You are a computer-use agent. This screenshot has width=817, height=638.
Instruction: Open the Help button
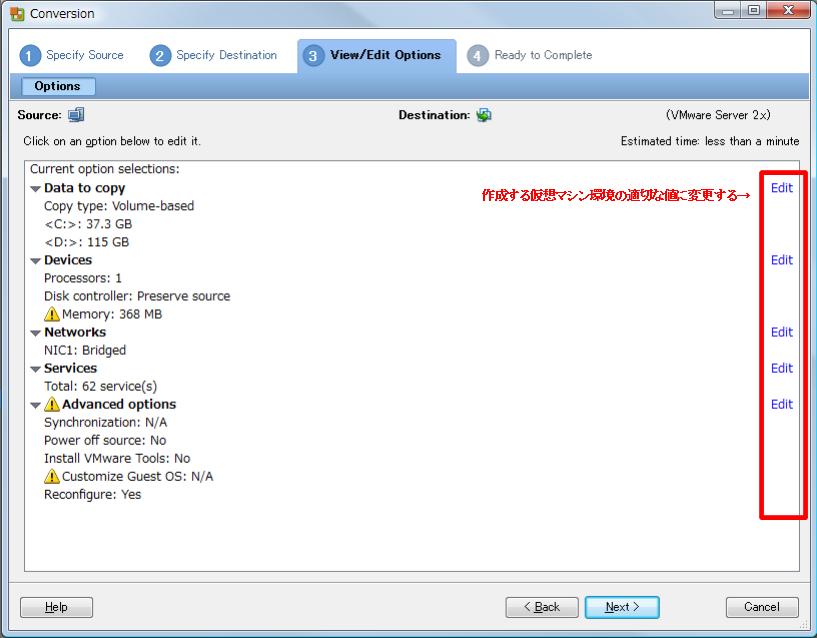(56, 607)
